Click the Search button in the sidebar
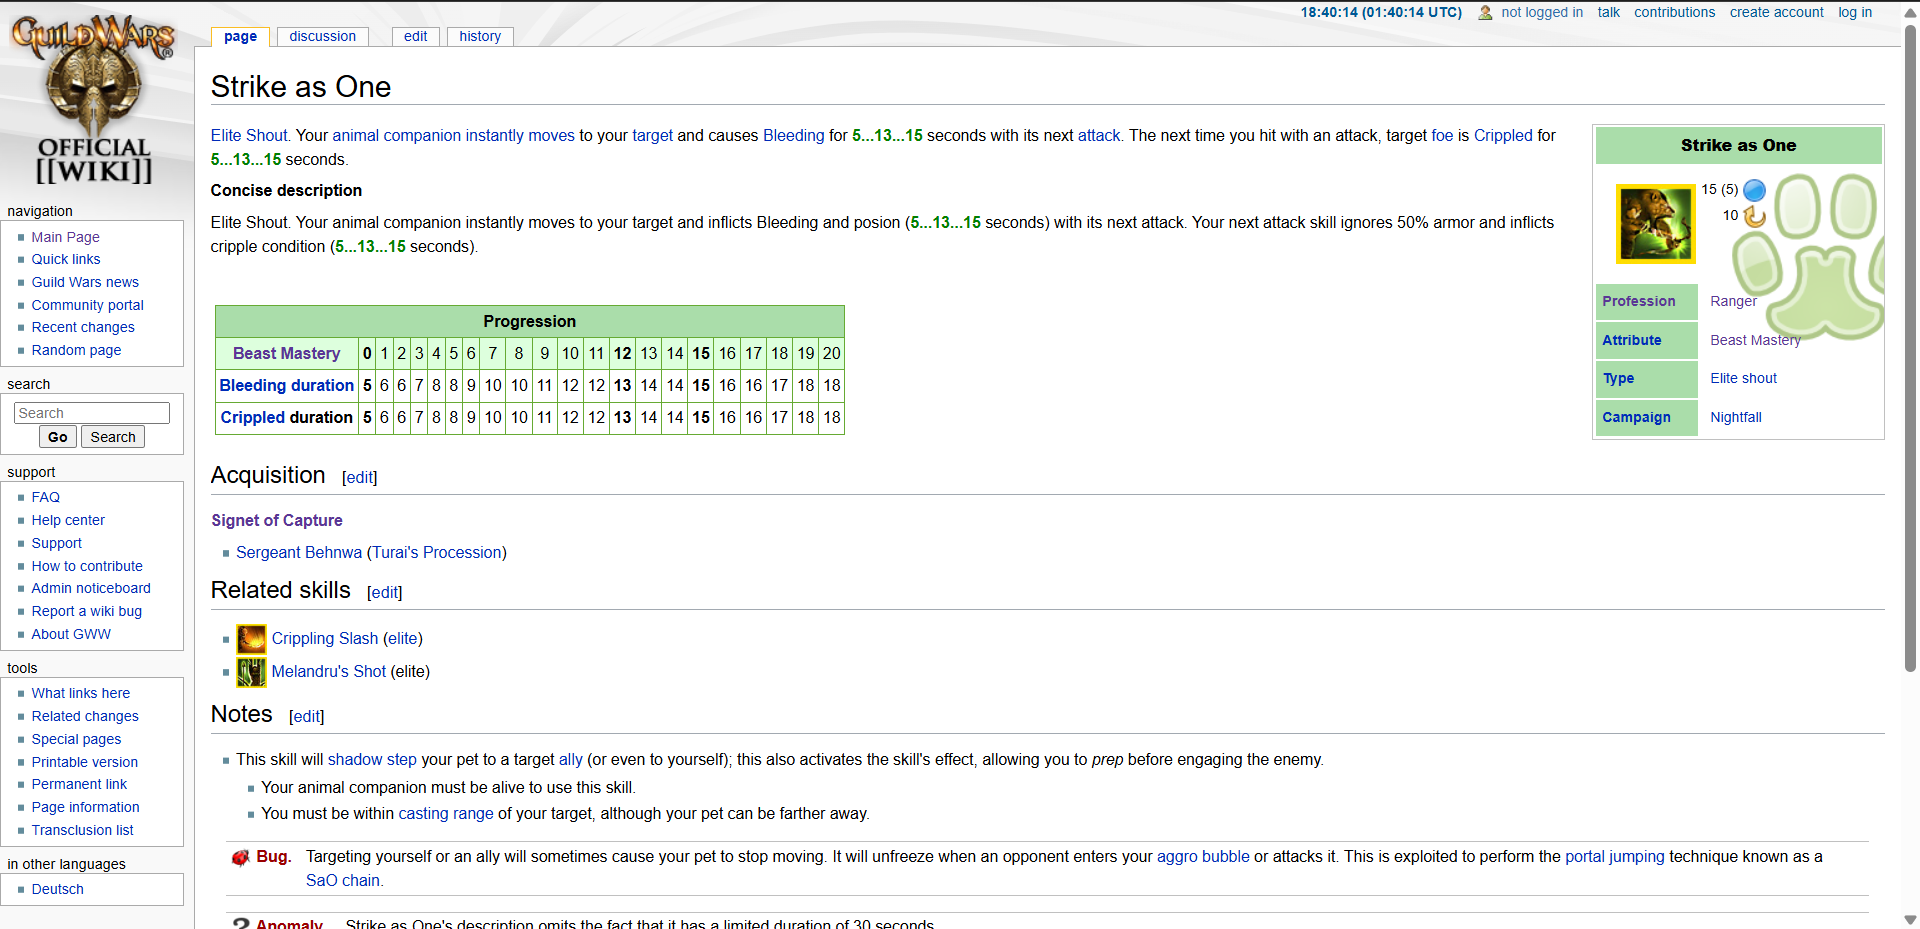The height and width of the screenshot is (929, 1920). (113, 437)
